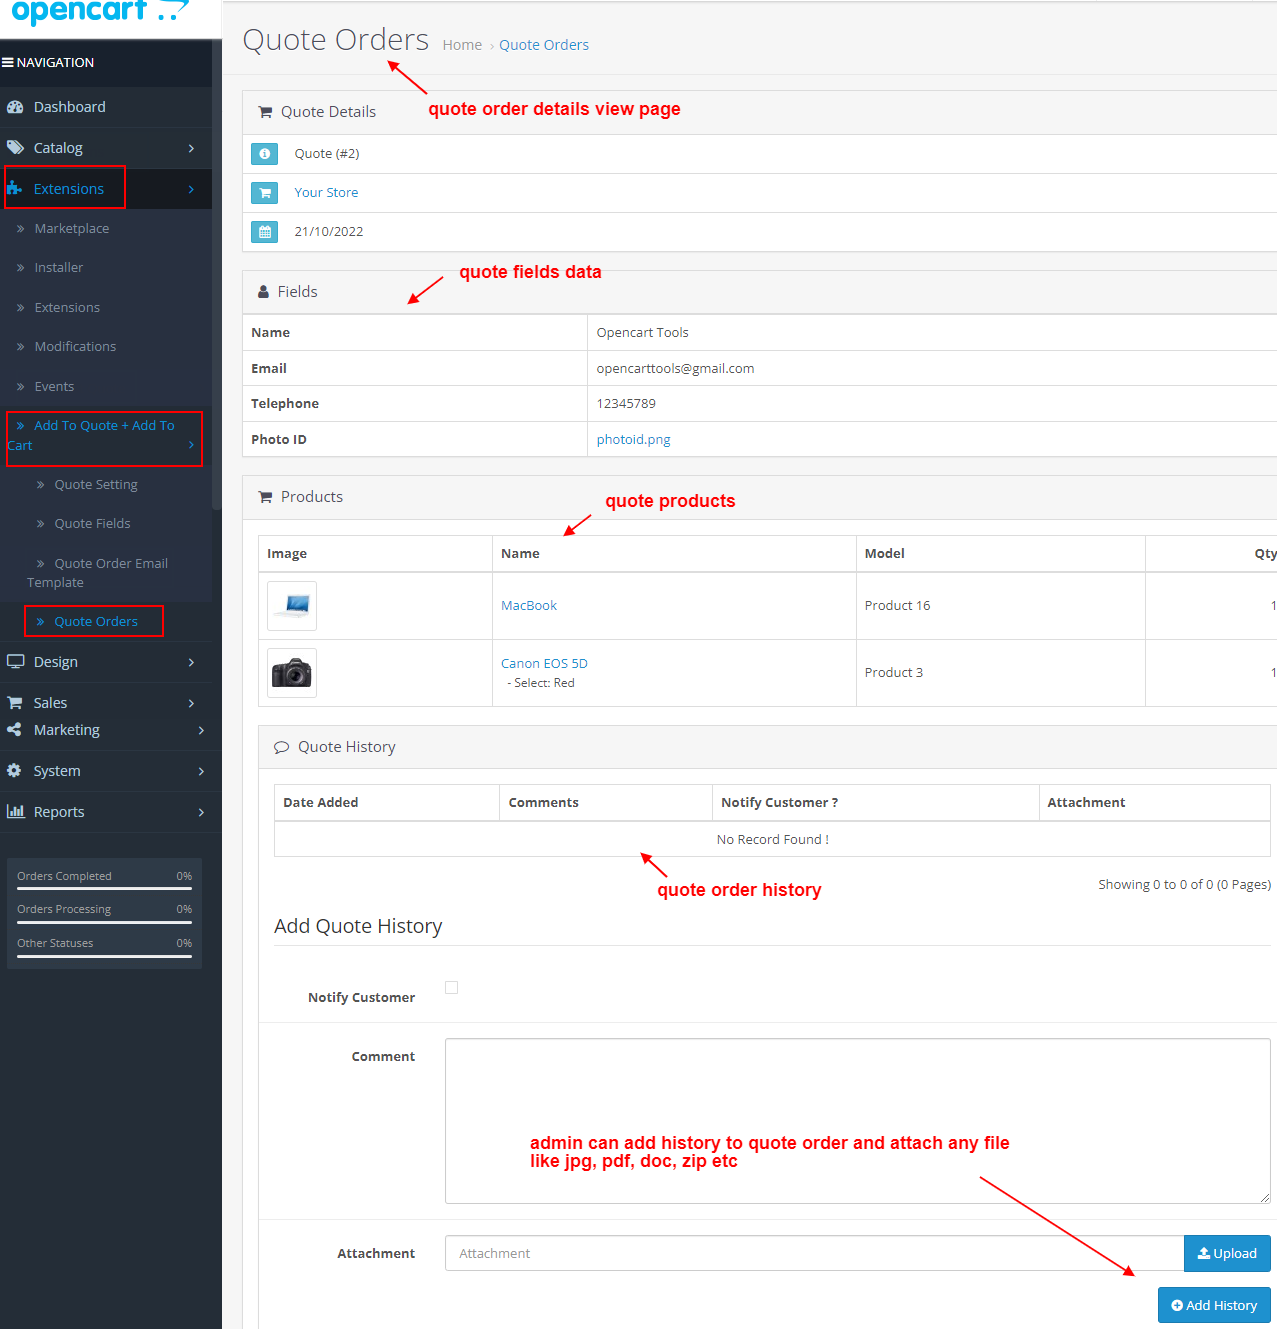
Task: Click the Reports bar chart icon
Action: point(15,812)
